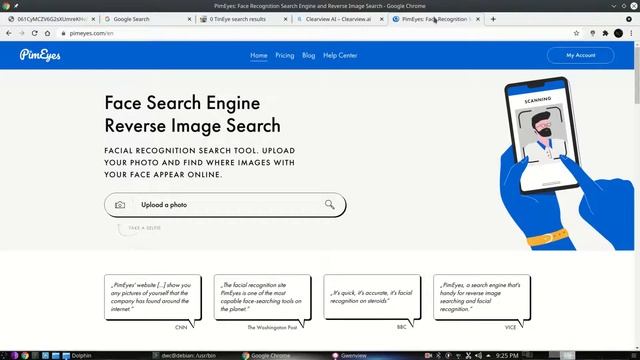Click the browser home icon
640x360 pixels.
pyautogui.click(x=47, y=33)
